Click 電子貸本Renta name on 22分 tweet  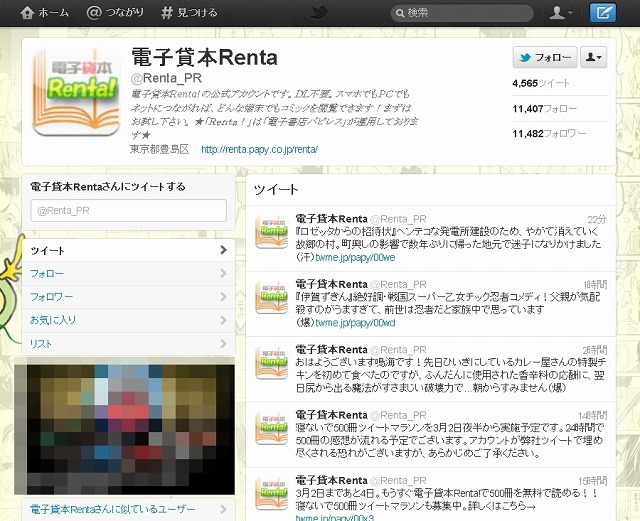point(331,219)
